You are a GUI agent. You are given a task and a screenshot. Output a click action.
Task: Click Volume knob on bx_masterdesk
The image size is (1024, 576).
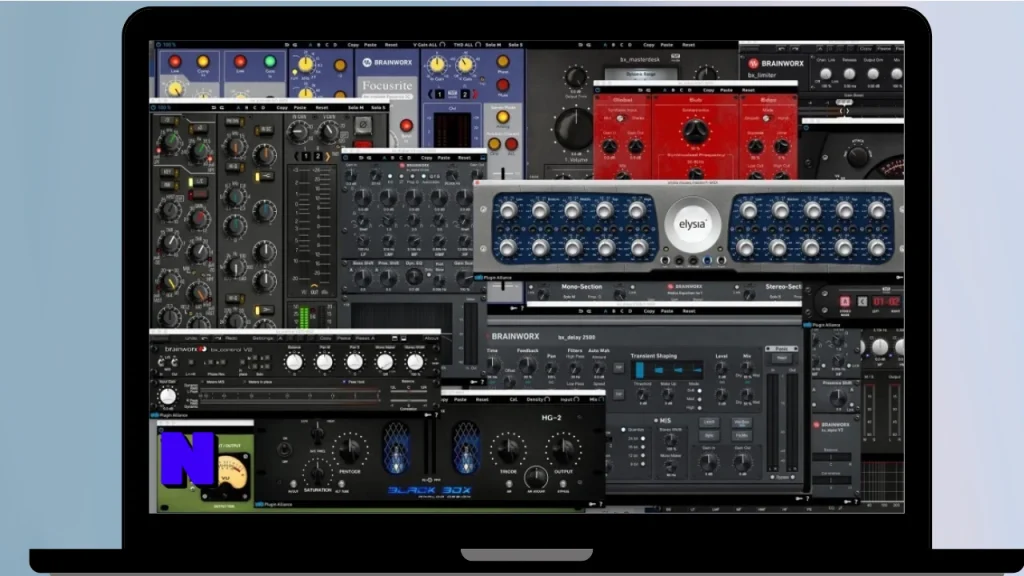pyautogui.click(x=575, y=127)
